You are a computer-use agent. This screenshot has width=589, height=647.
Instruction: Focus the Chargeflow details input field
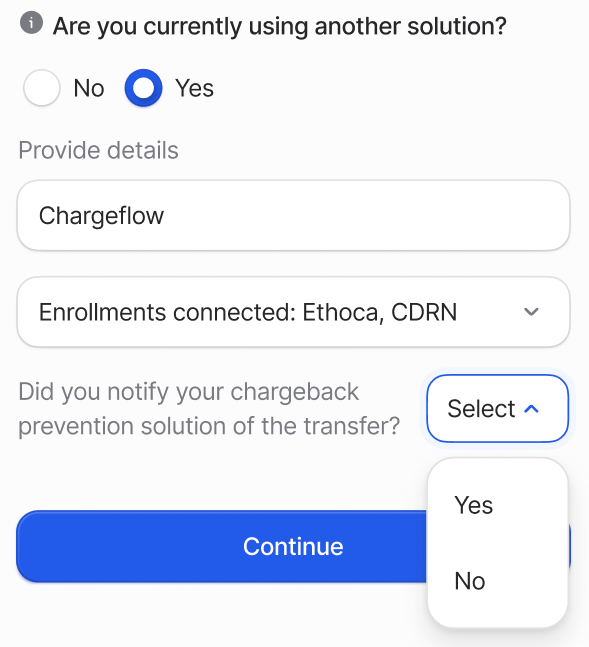click(293, 215)
